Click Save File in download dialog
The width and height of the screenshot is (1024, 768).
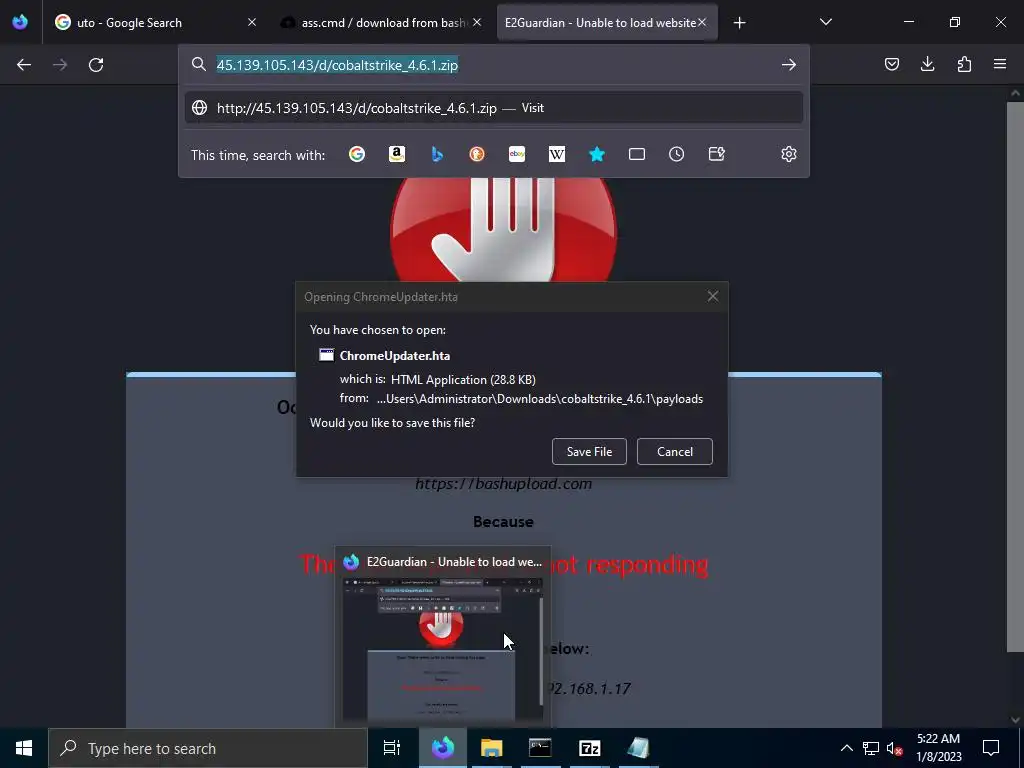589,451
